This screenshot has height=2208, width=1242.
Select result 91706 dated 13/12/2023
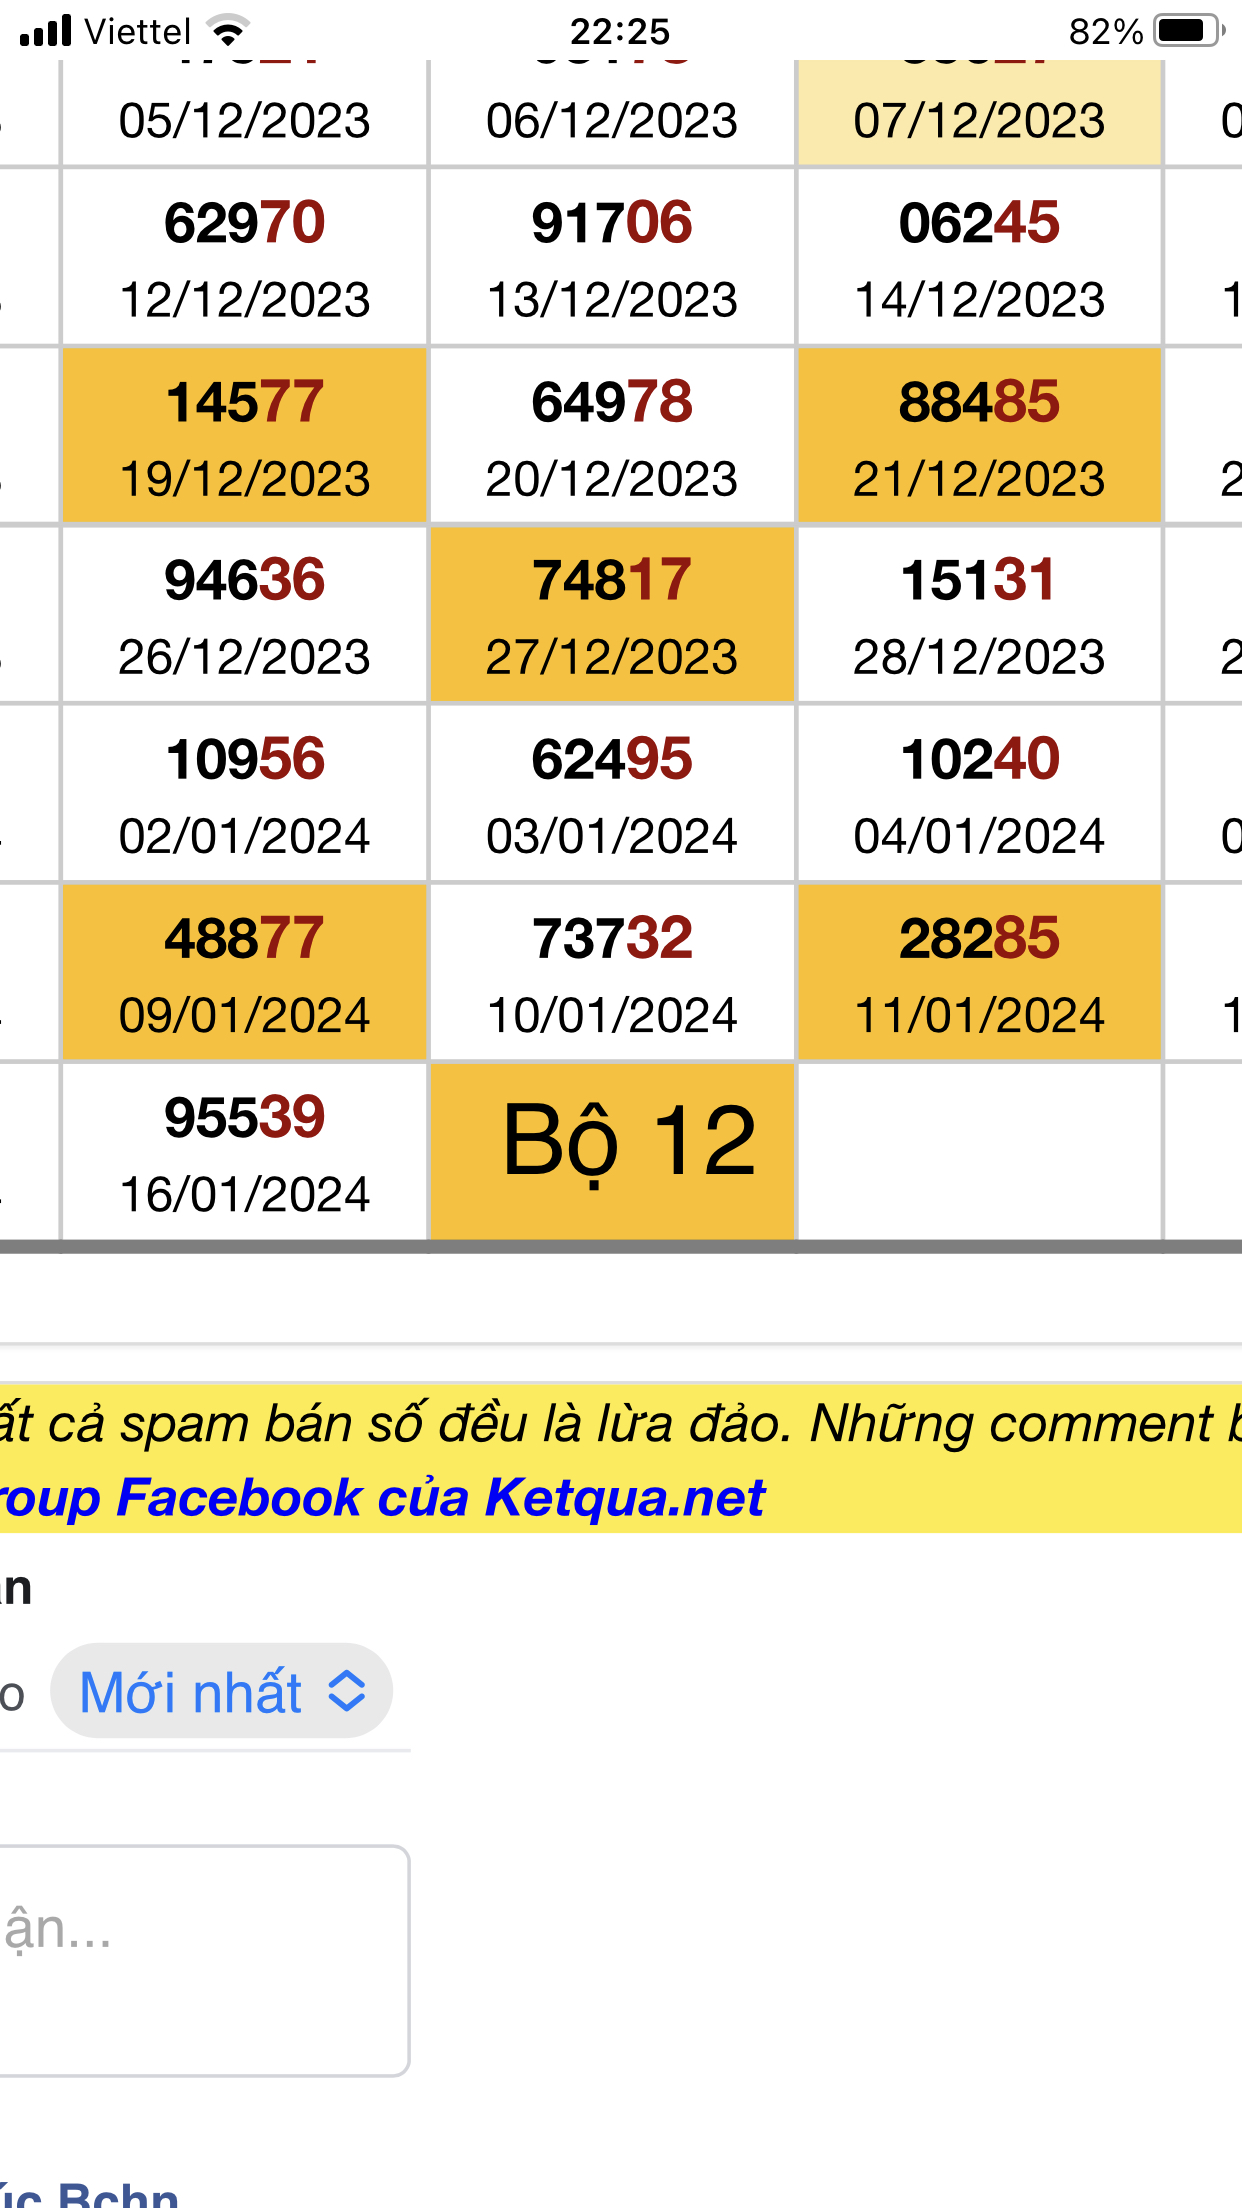(x=612, y=257)
